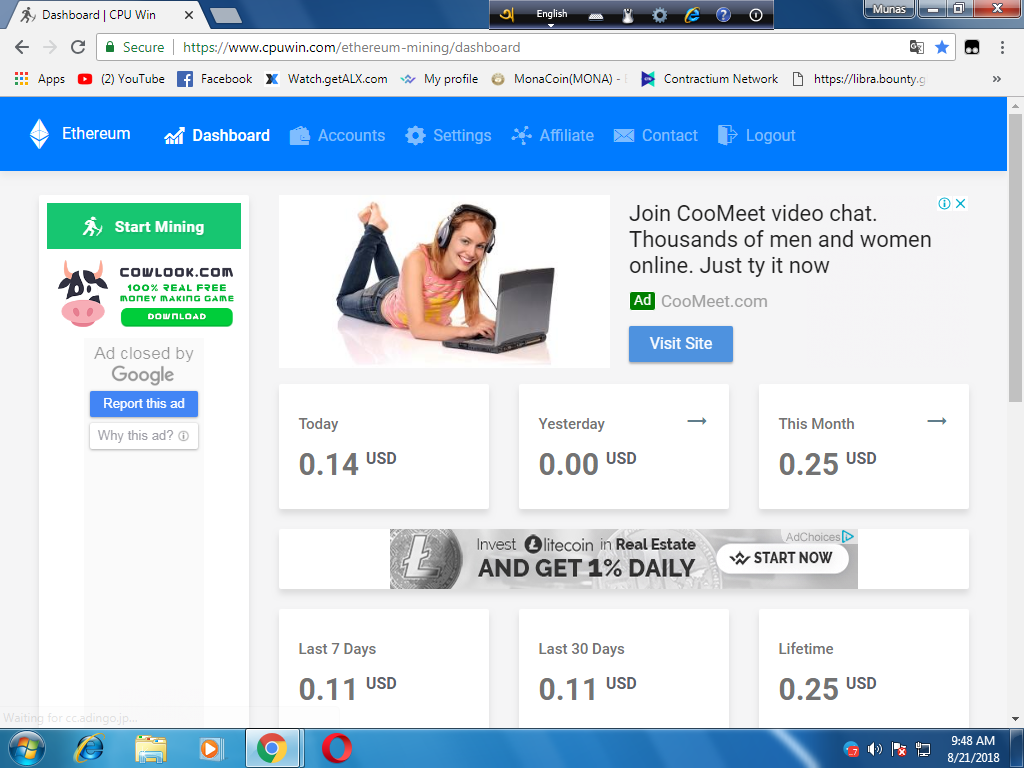Viewport: 1024px width, 768px height.
Task: Reload the page in Chrome
Action: [x=78, y=47]
